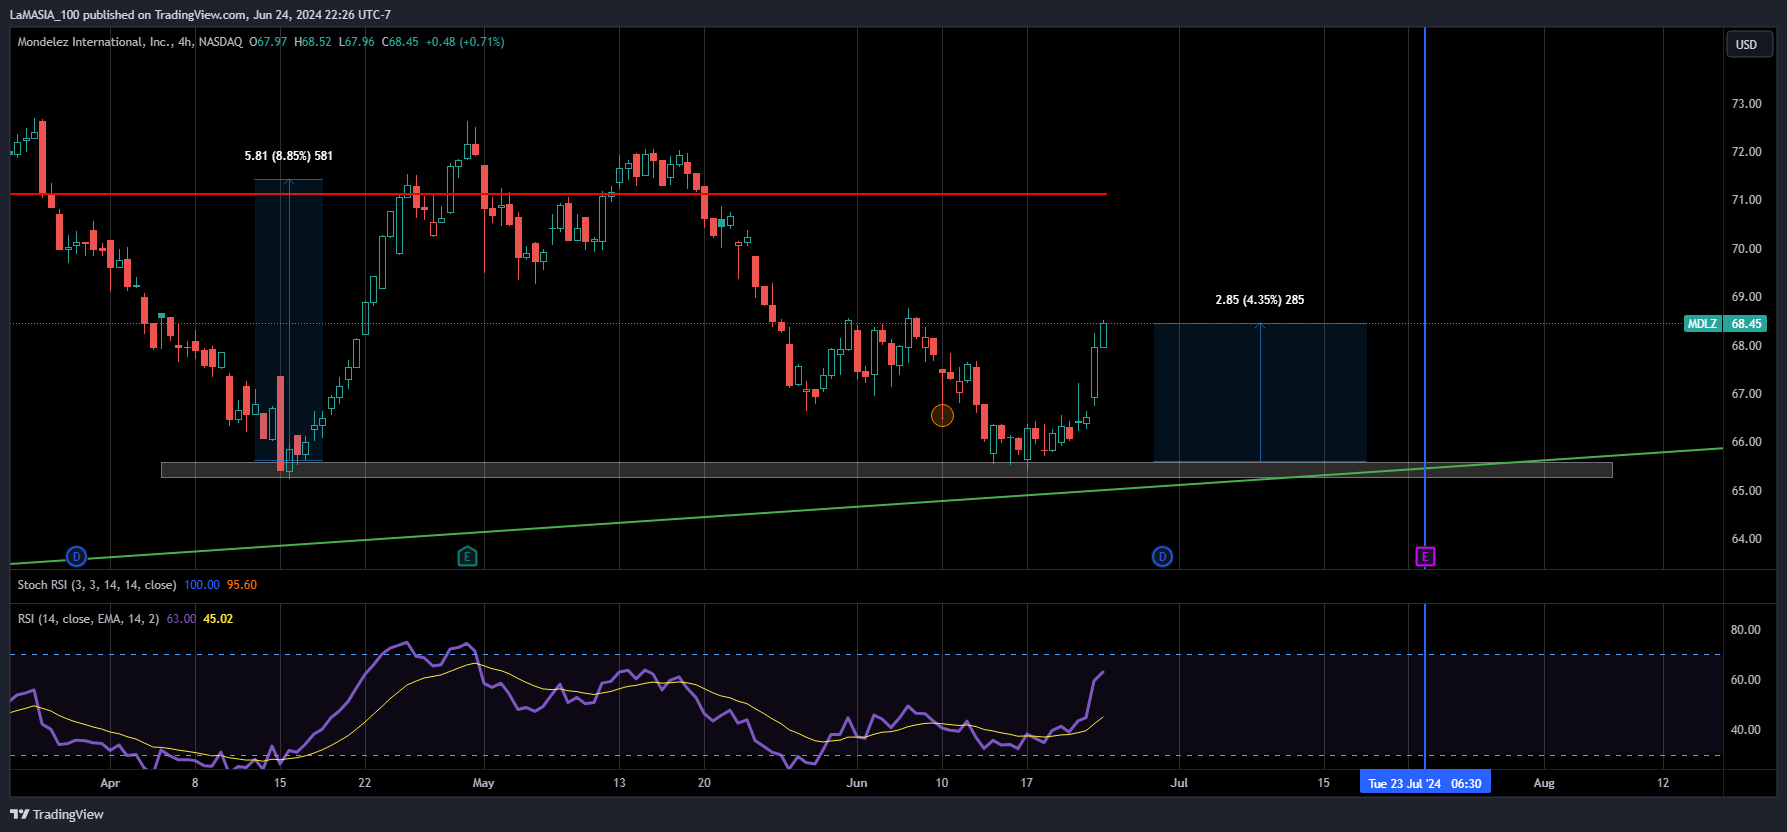
Task: Select the gray support zone rectangle
Action: pos(886,470)
